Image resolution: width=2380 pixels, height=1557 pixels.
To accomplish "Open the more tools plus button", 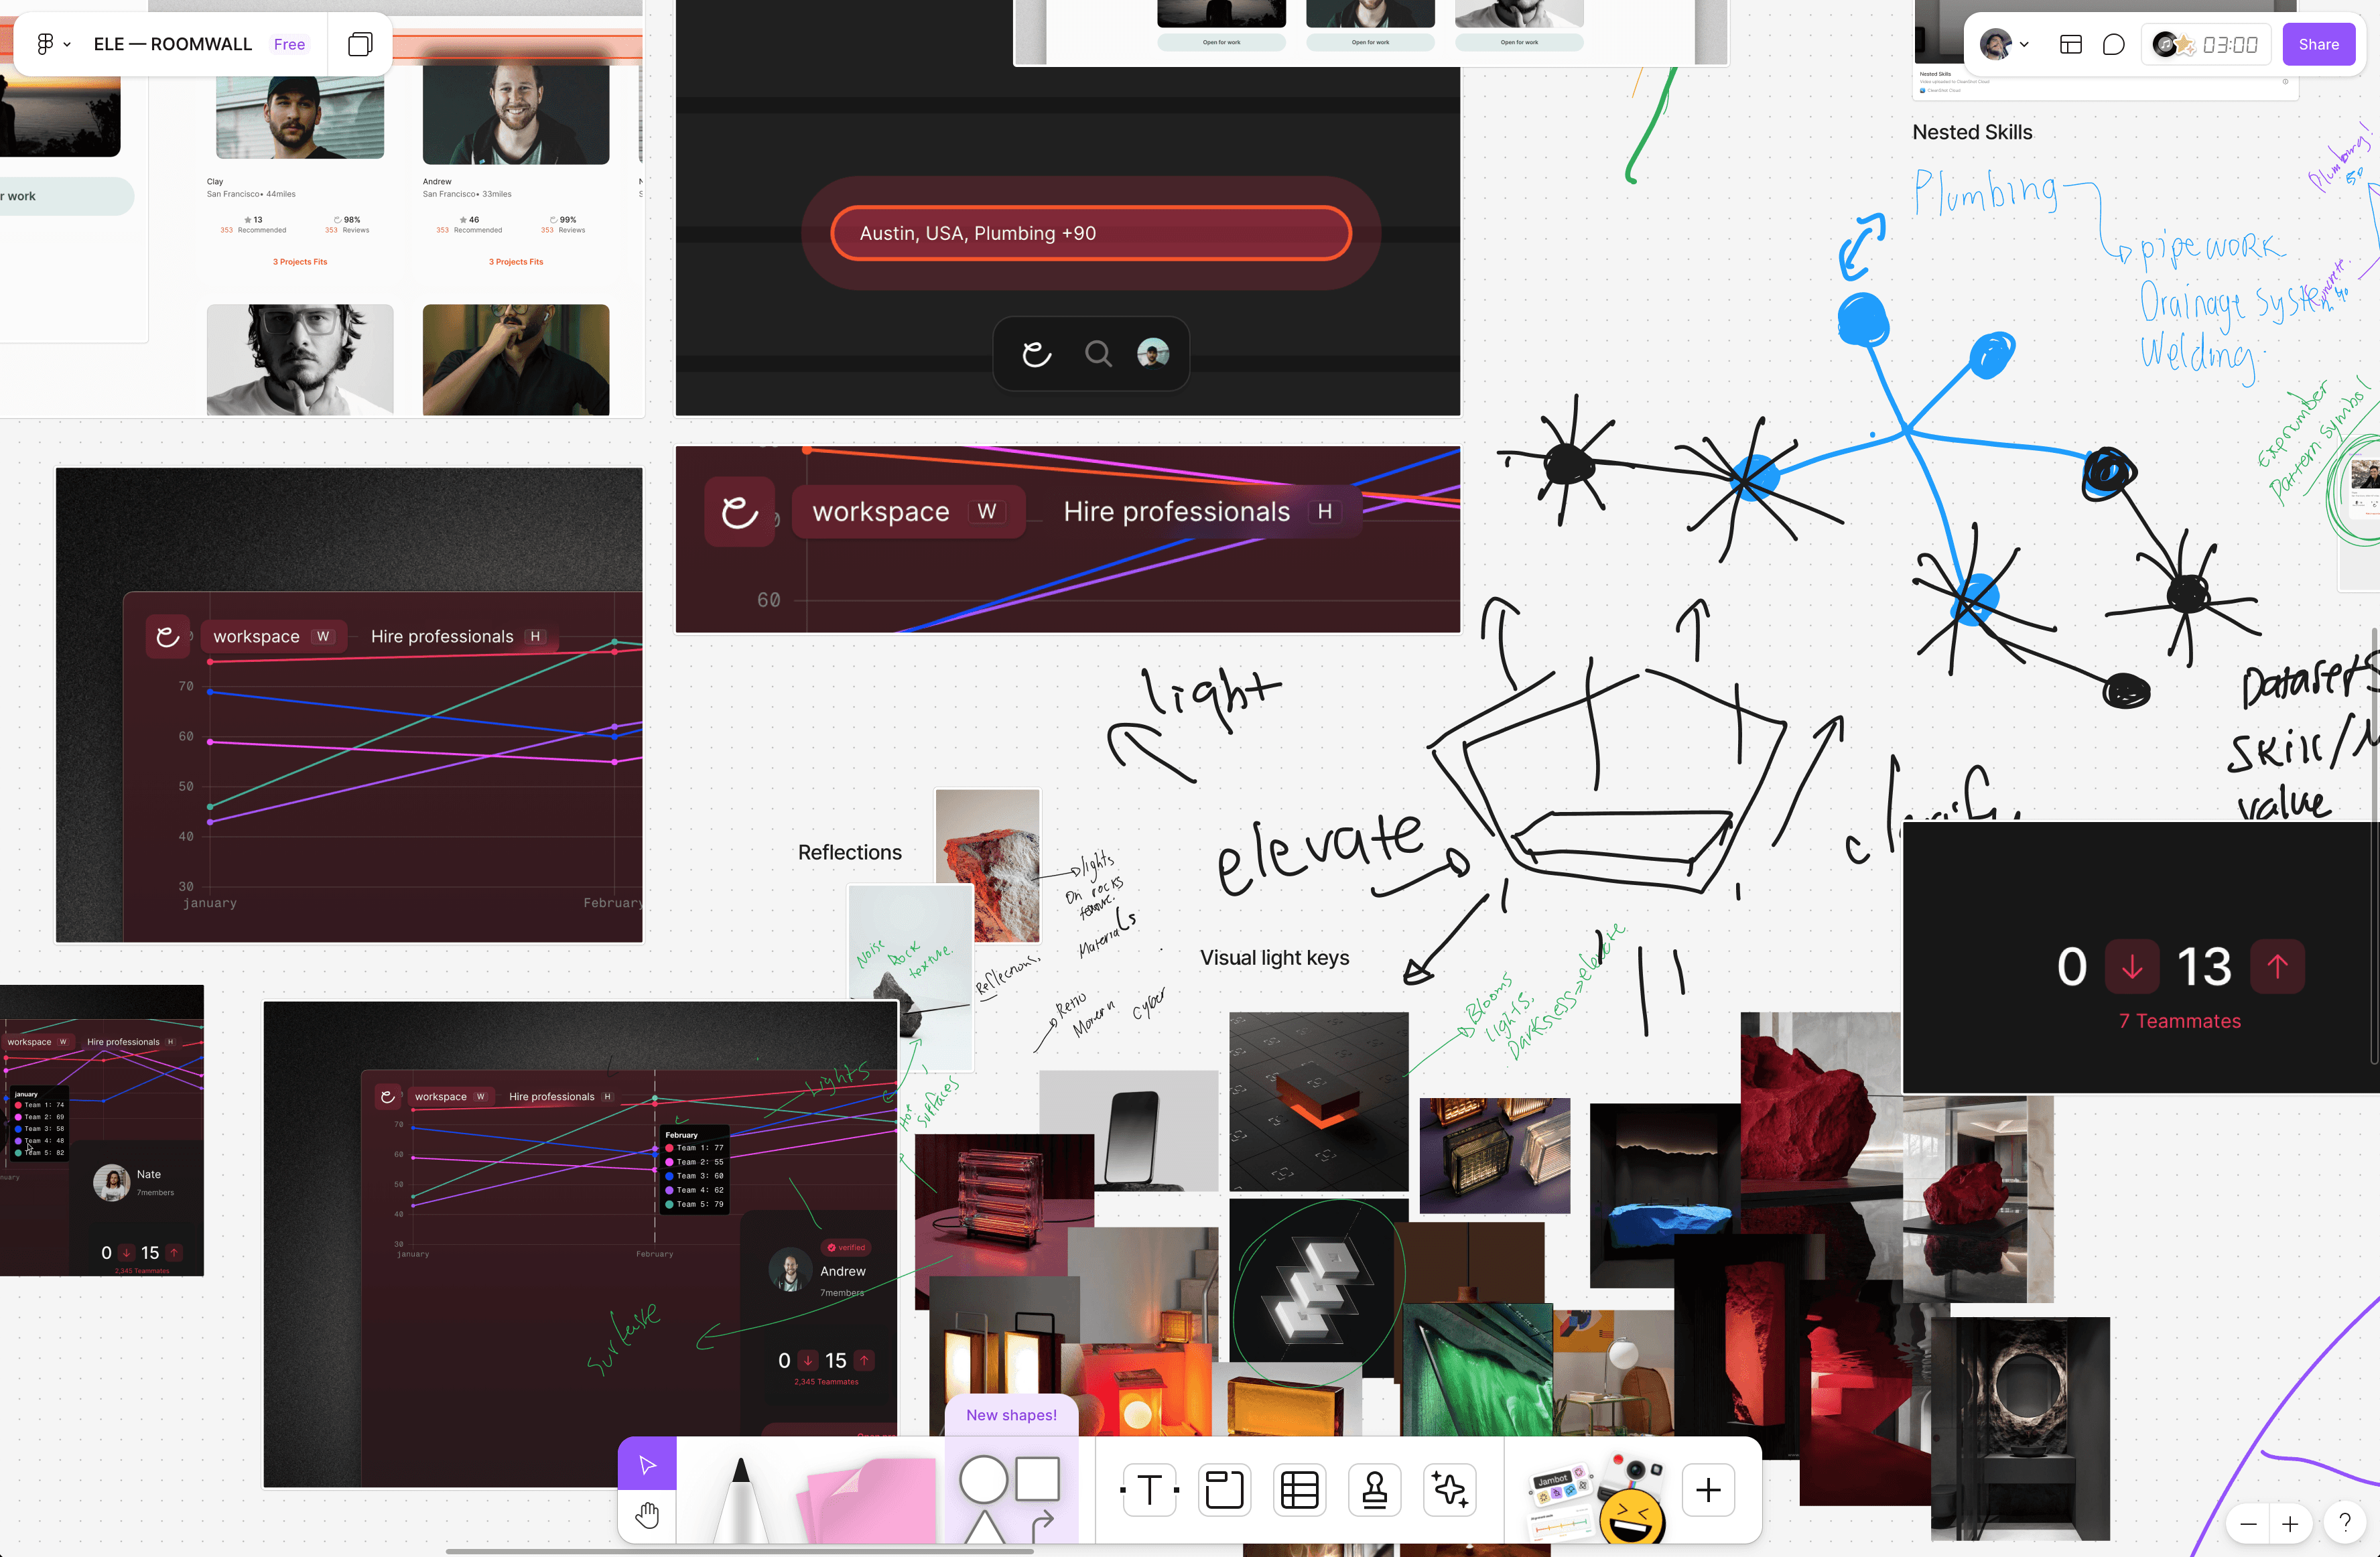I will [1708, 1490].
